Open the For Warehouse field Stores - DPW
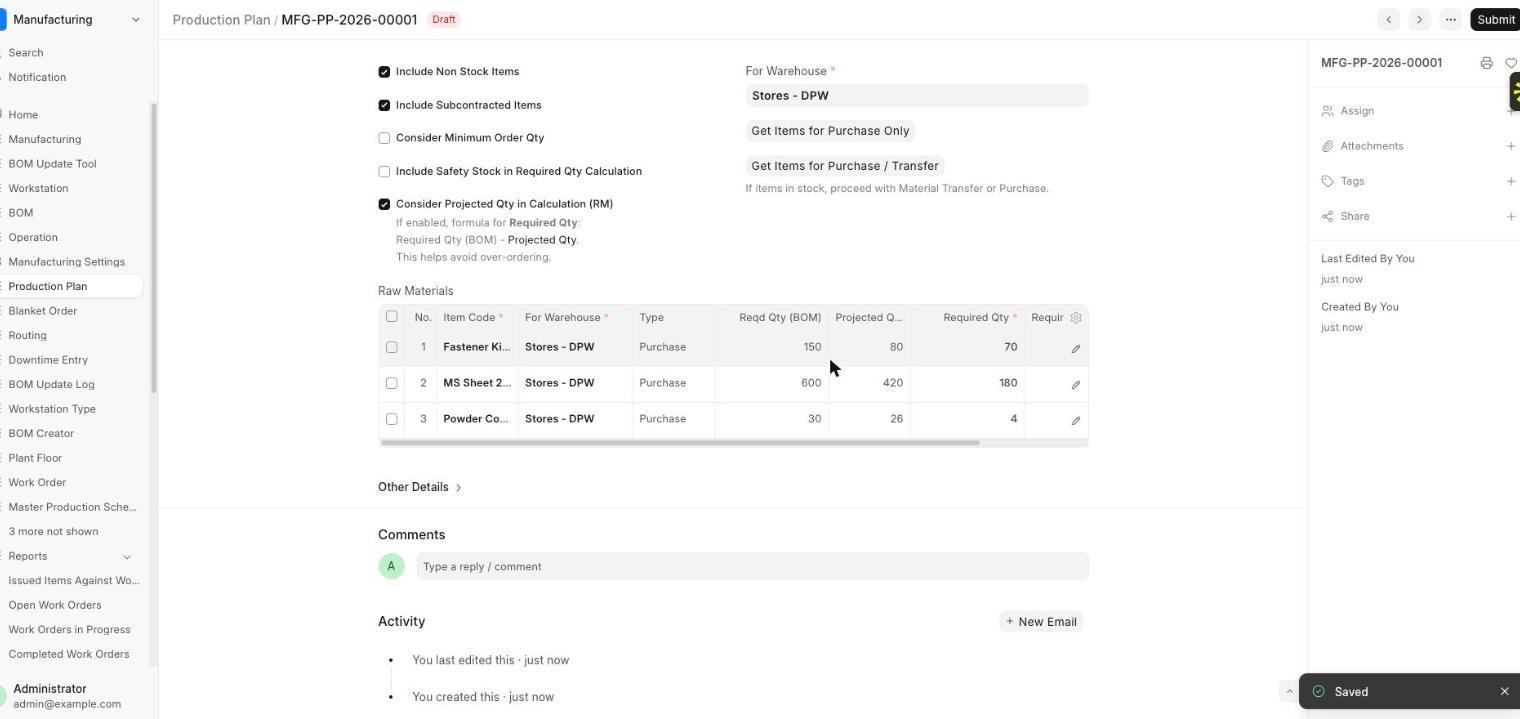This screenshot has width=1520, height=719. pyautogui.click(x=917, y=96)
